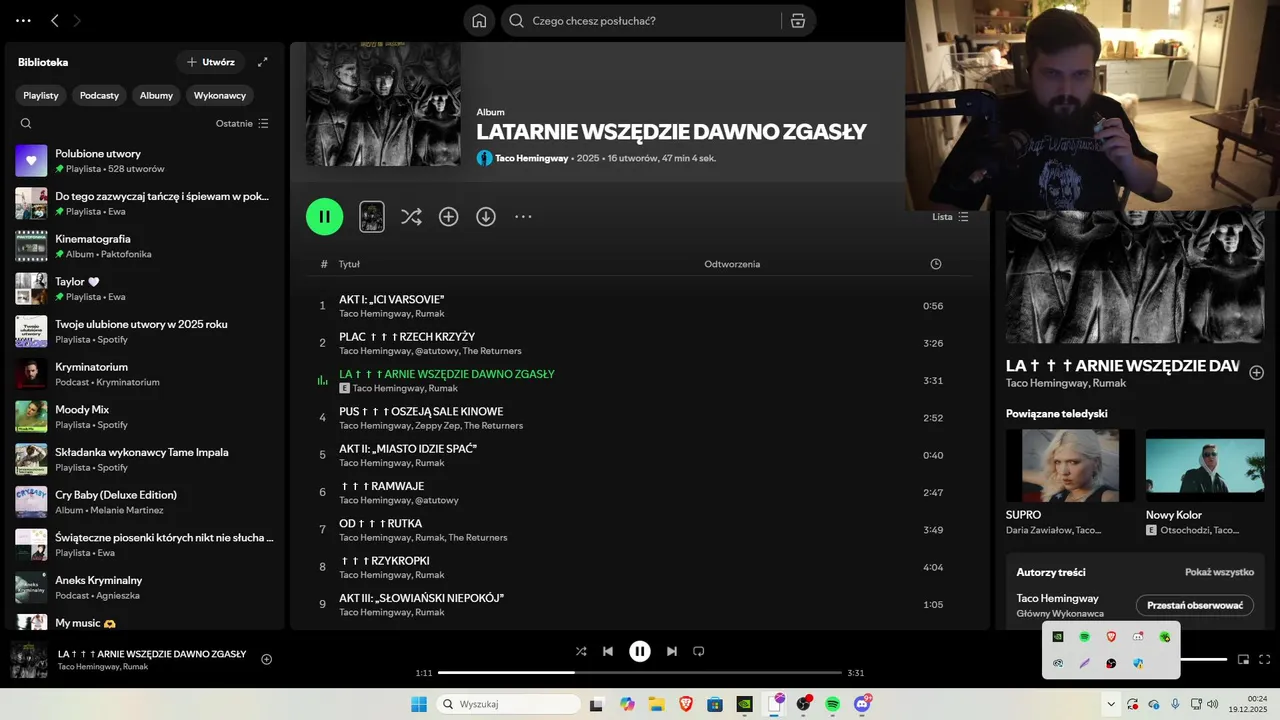Go back in navigation history
This screenshot has height=720, width=1280.
(x=55, y=21)
